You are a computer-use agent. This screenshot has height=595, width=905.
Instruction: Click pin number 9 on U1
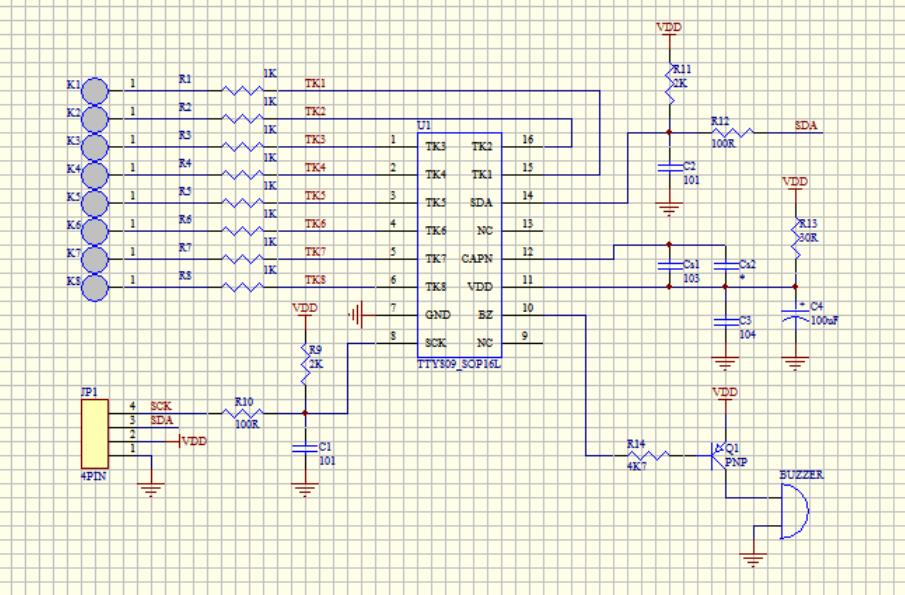tap(525, 335)
